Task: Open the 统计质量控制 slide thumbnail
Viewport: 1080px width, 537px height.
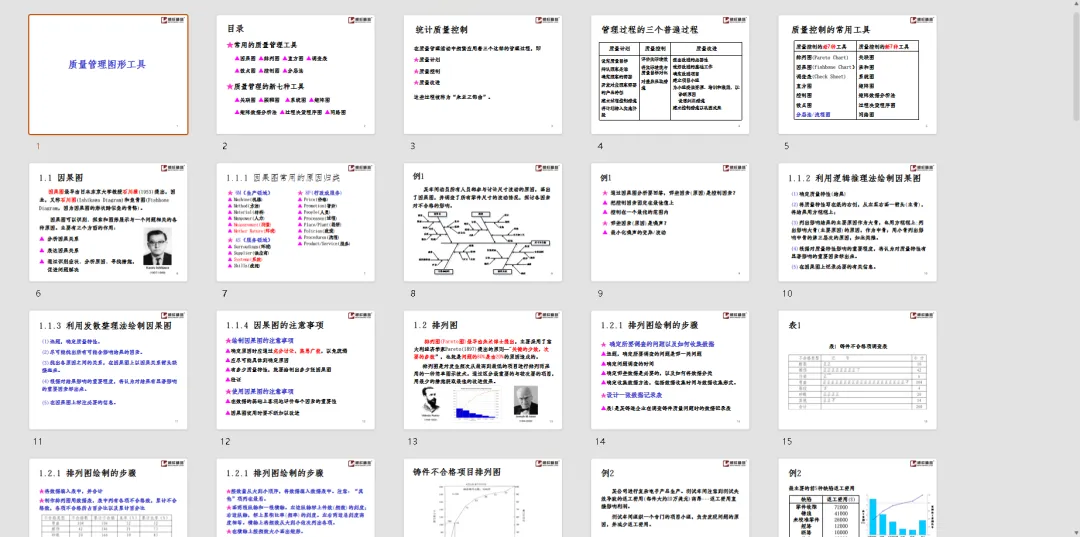Action: 483,74
